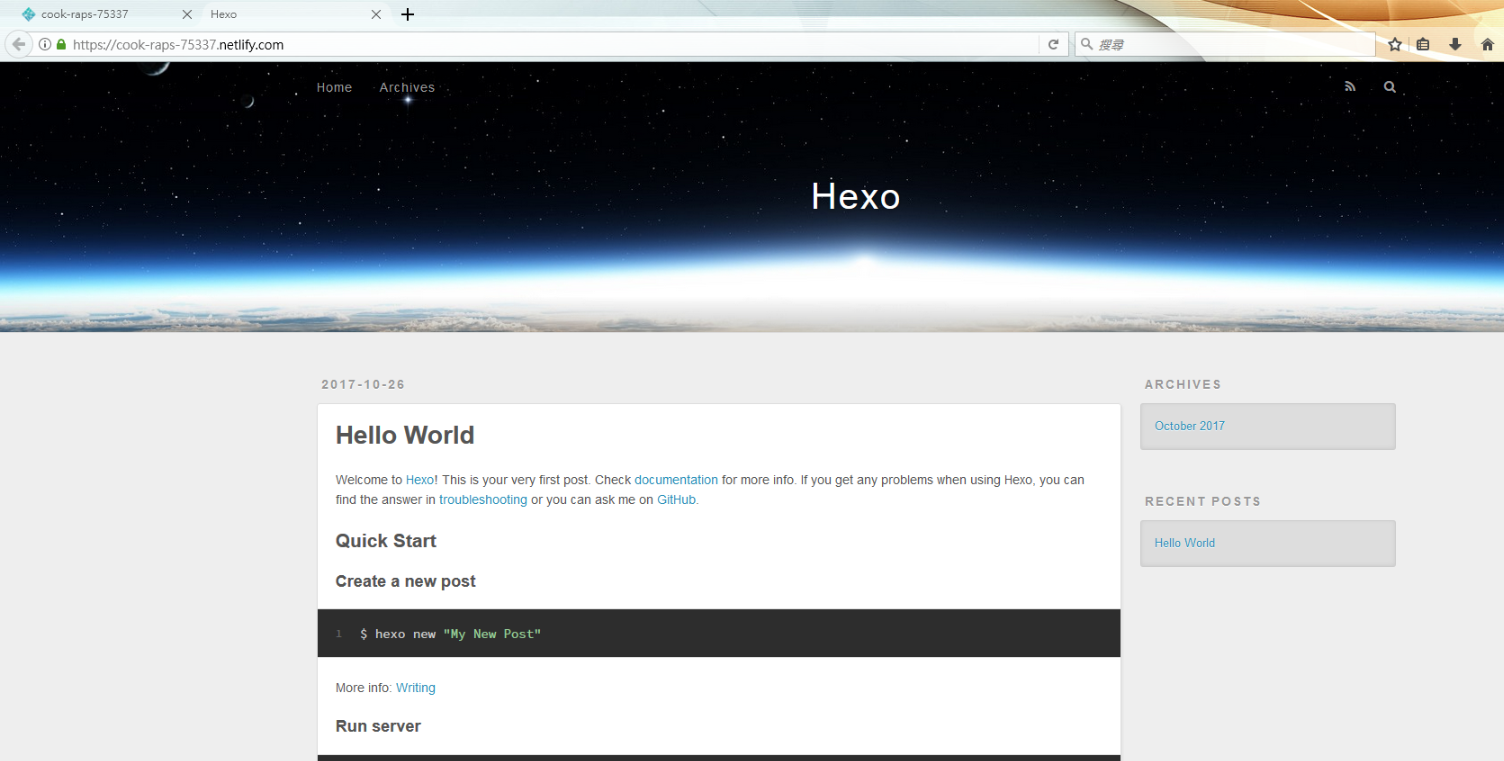Click the Create a new post heading
The image size is (1504, 761).
(x=405, y=581)
